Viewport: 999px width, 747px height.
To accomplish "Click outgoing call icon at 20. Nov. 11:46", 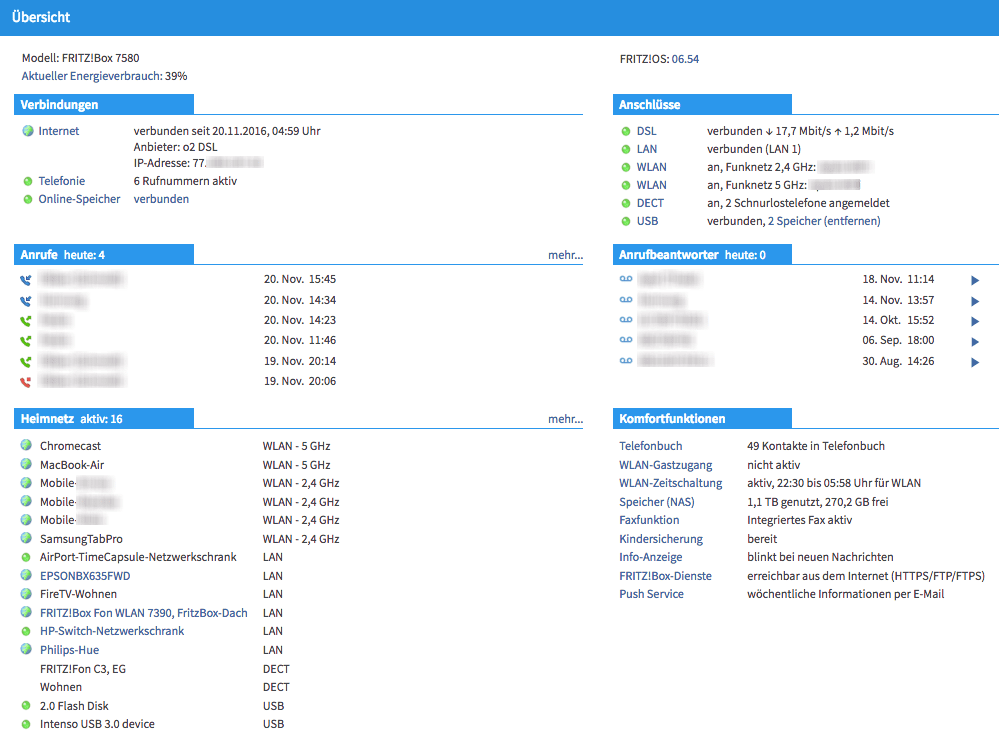I will click(x=25, y=341).
